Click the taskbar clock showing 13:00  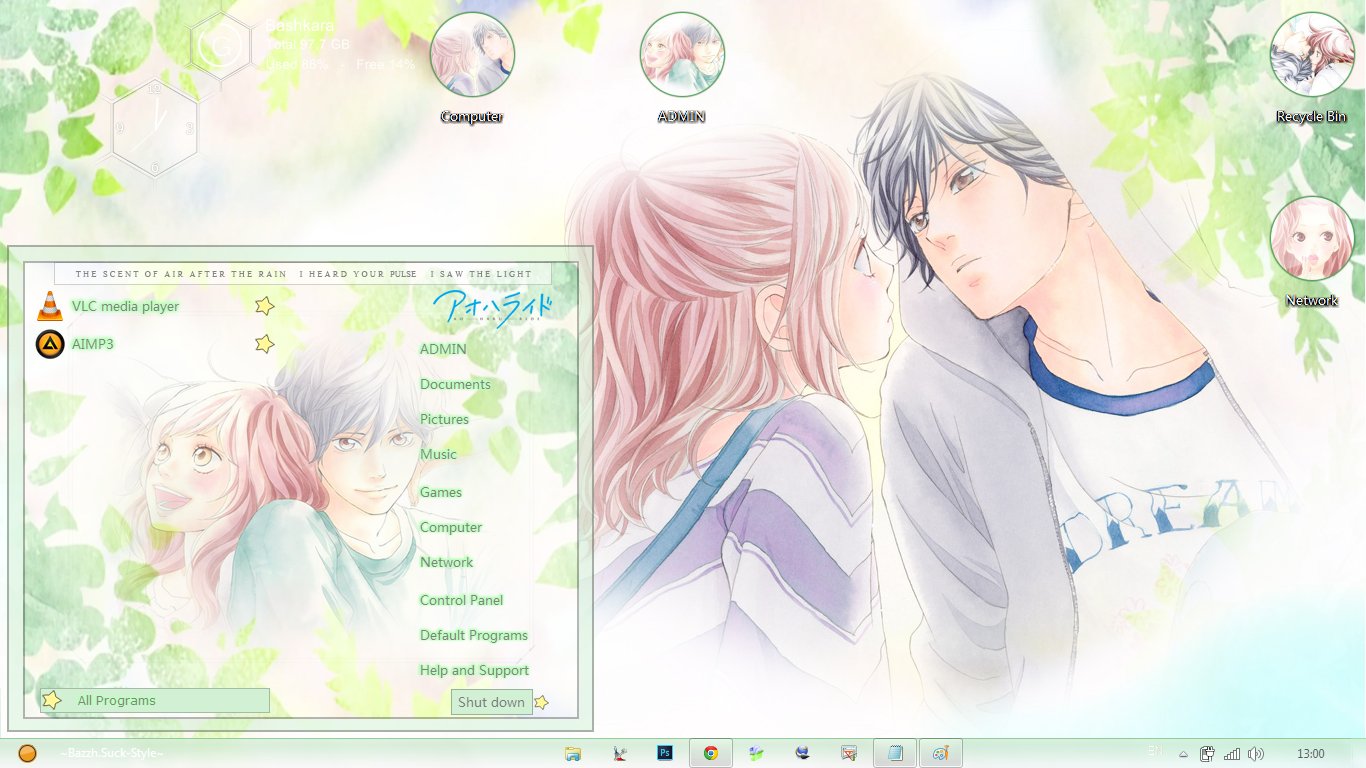(1311, 754)
